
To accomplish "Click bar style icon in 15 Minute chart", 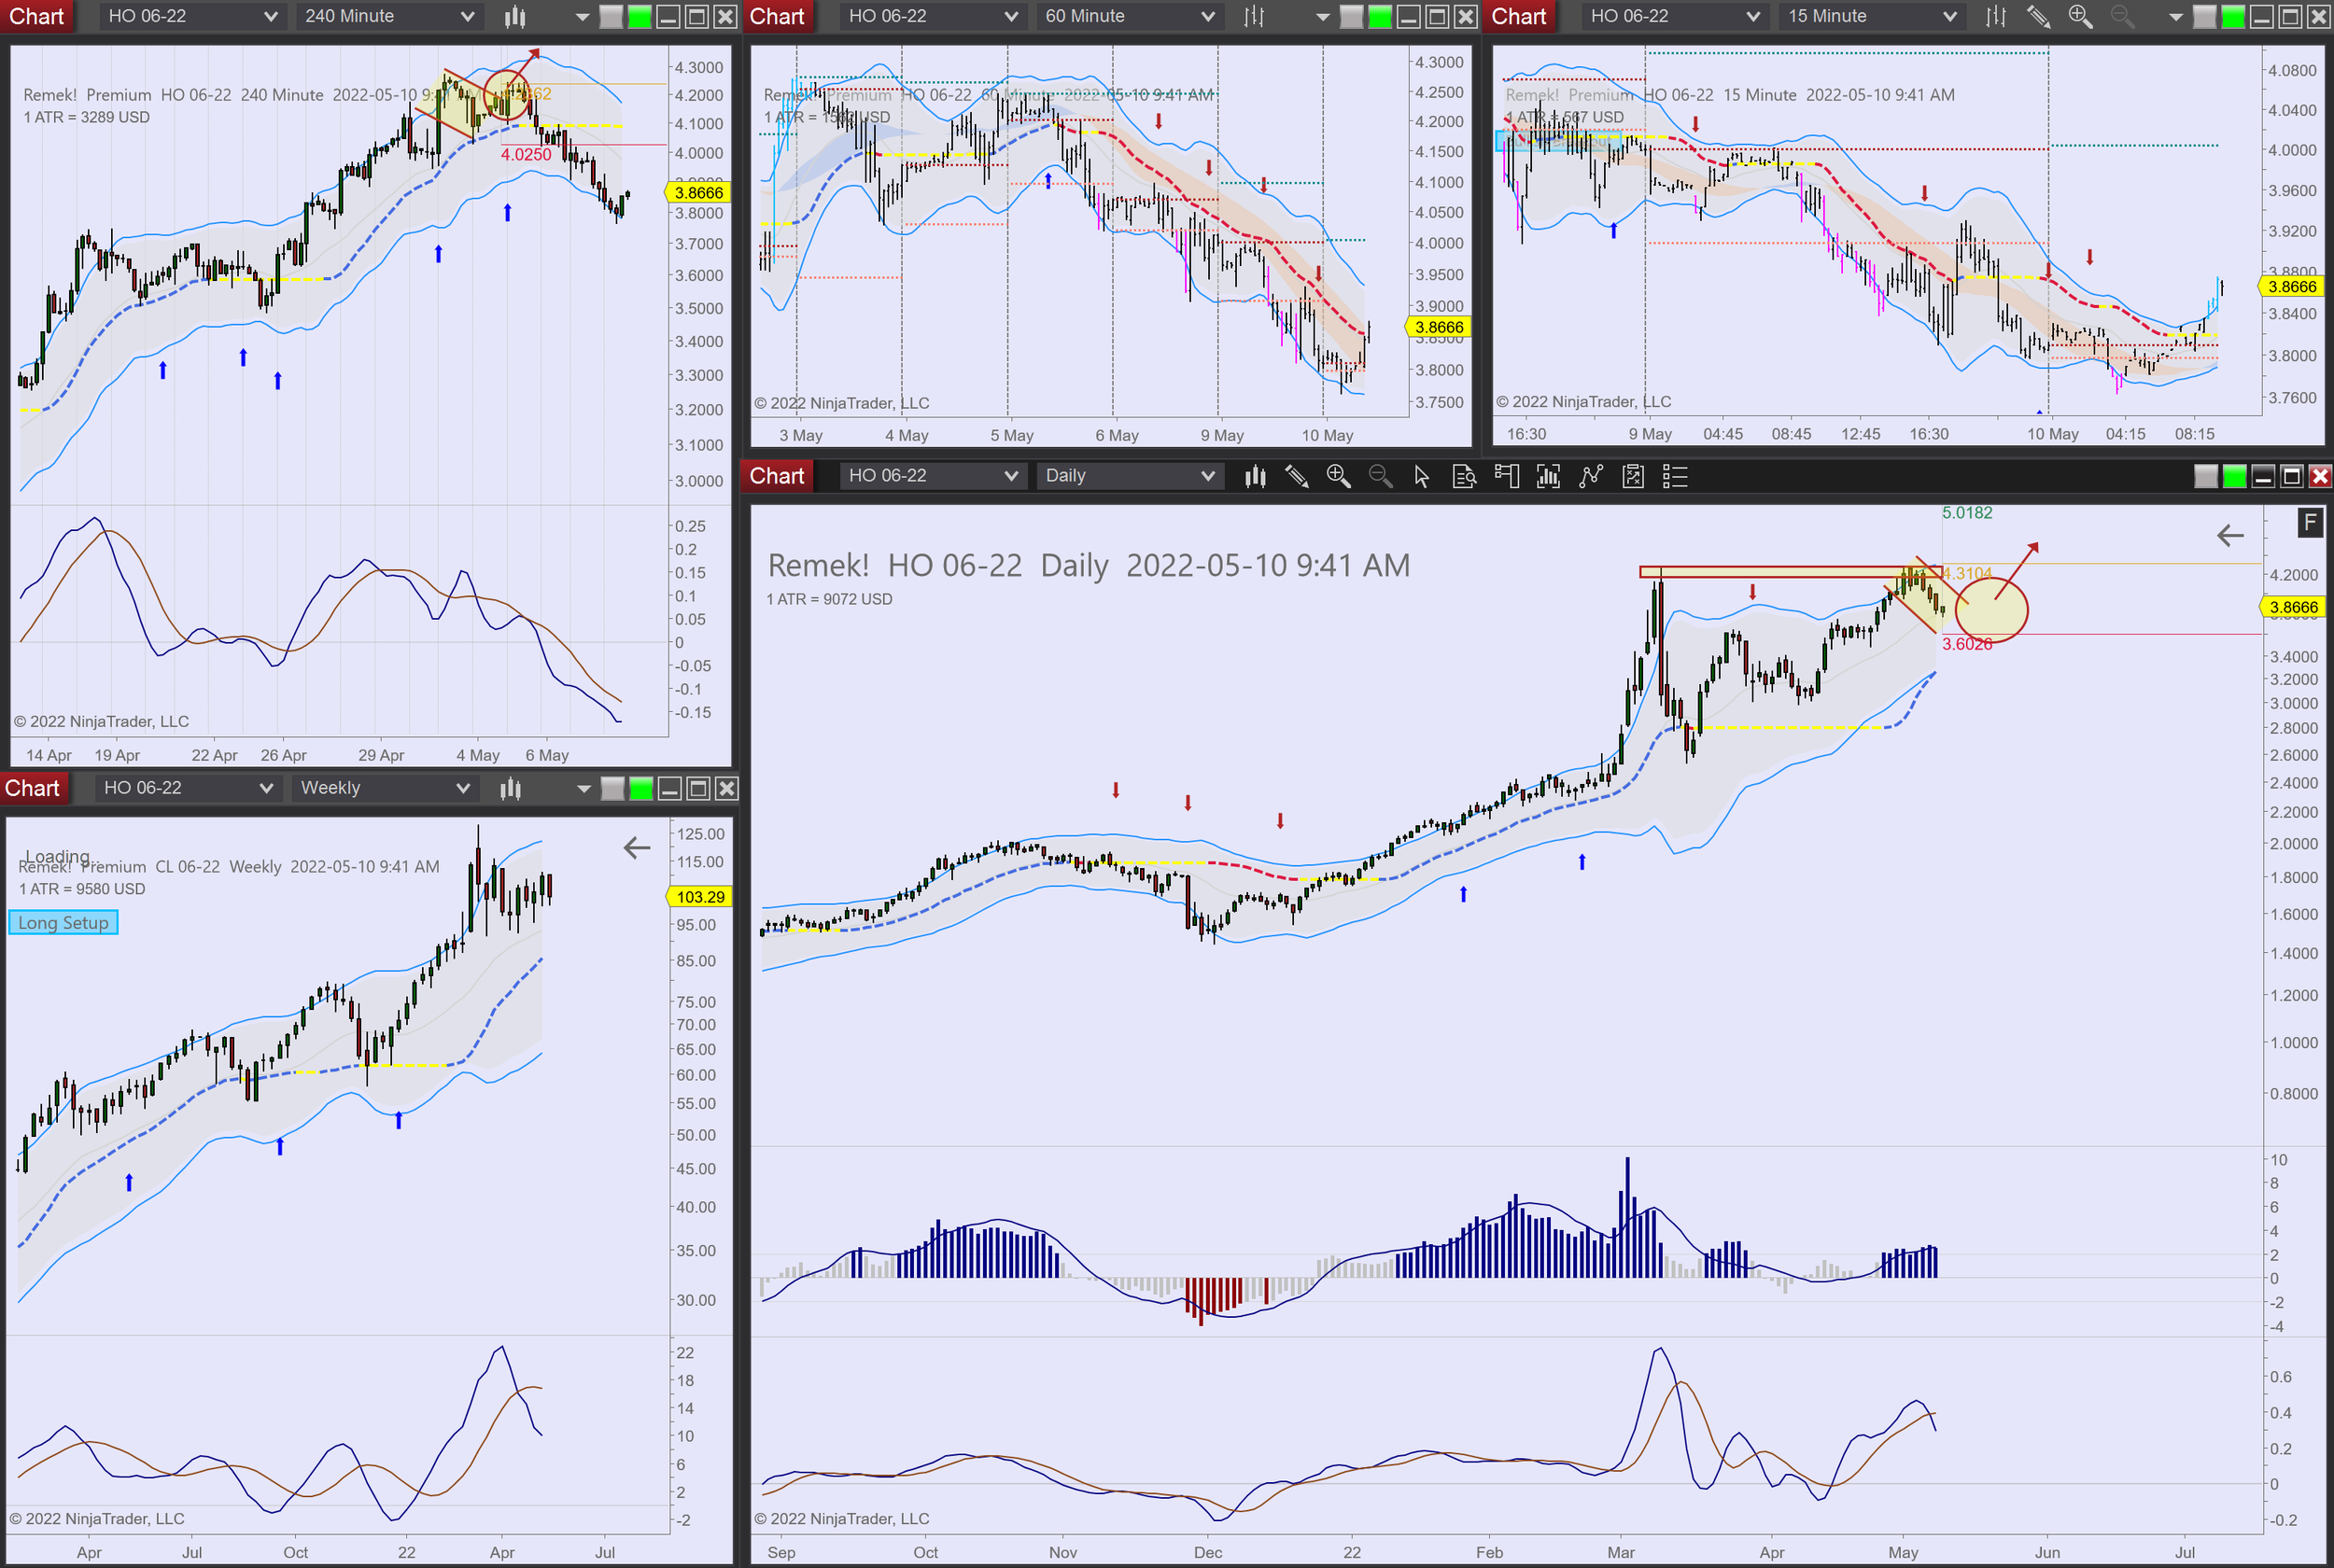I will pyautogui.click(x=1996, y=16).
